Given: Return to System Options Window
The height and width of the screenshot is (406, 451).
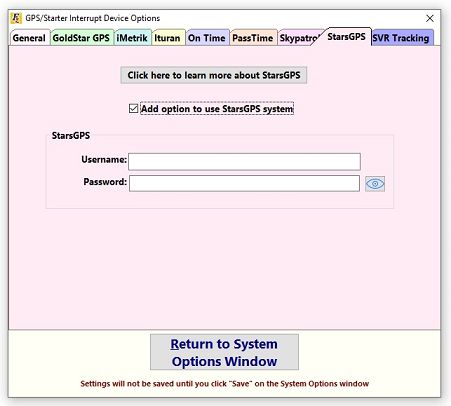Looking at the screenshot, I should pos(224,352).
